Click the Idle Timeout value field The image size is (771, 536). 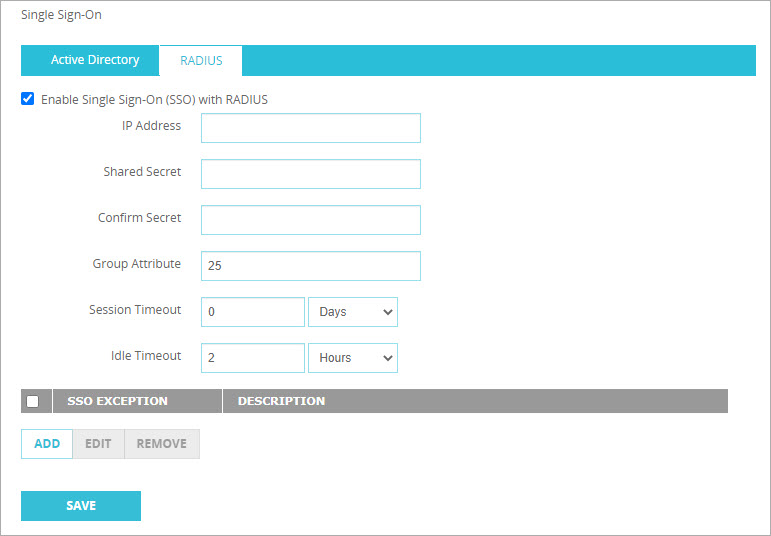252,358
